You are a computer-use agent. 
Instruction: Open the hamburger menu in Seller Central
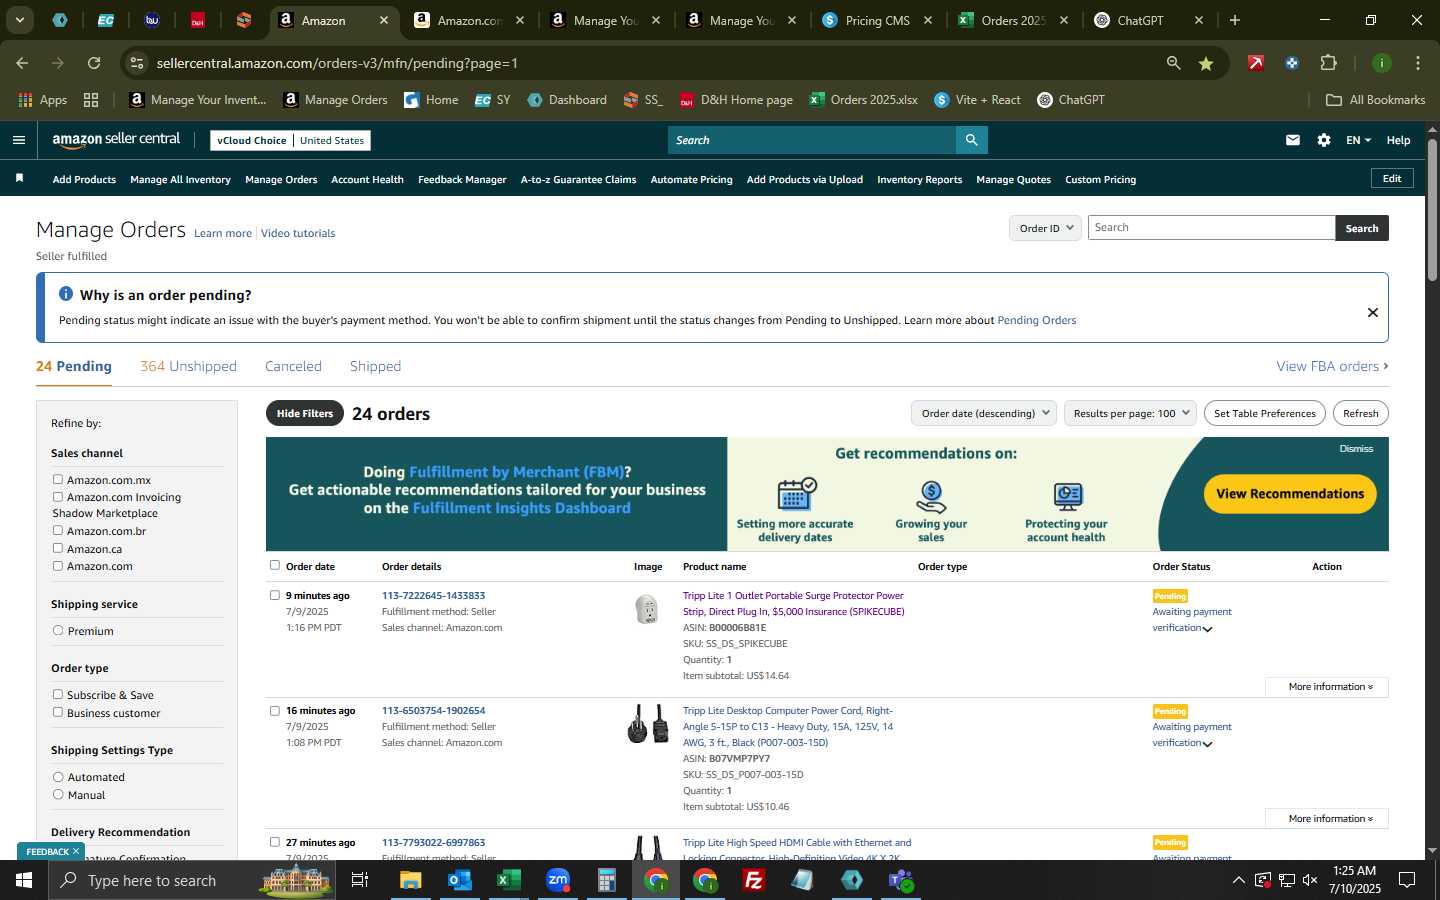coord(19,140)
